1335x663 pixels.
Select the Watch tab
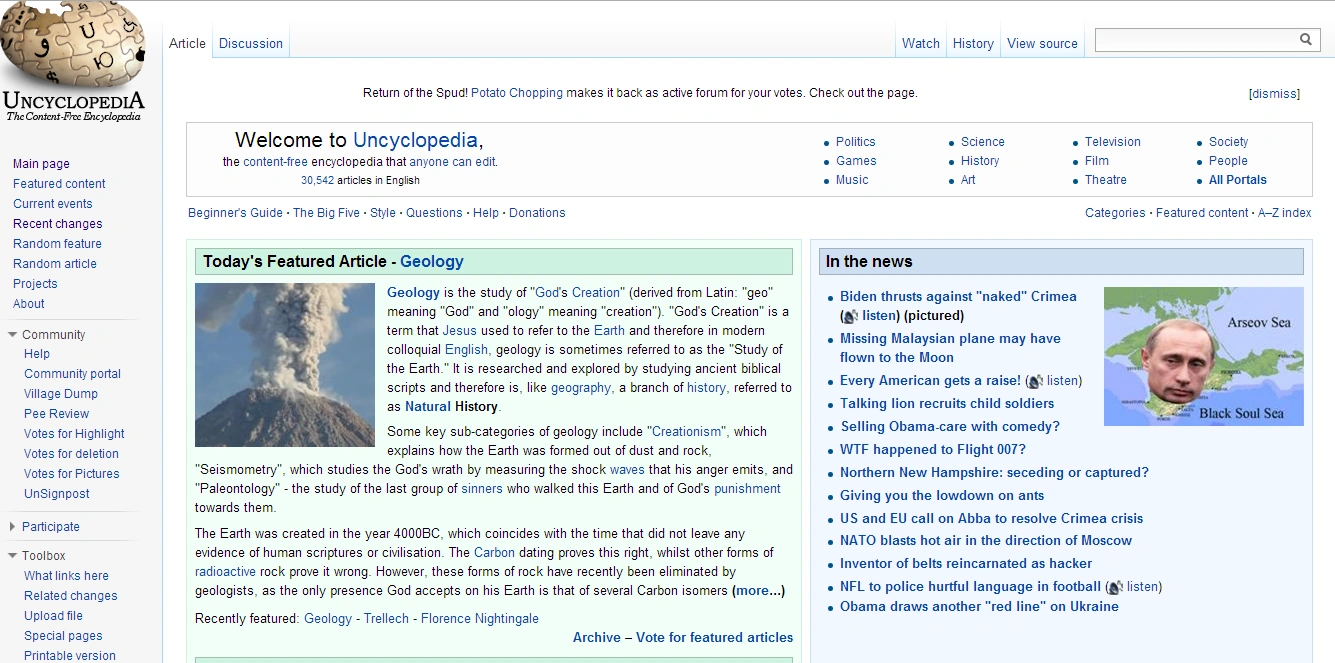tap(921, 43)
